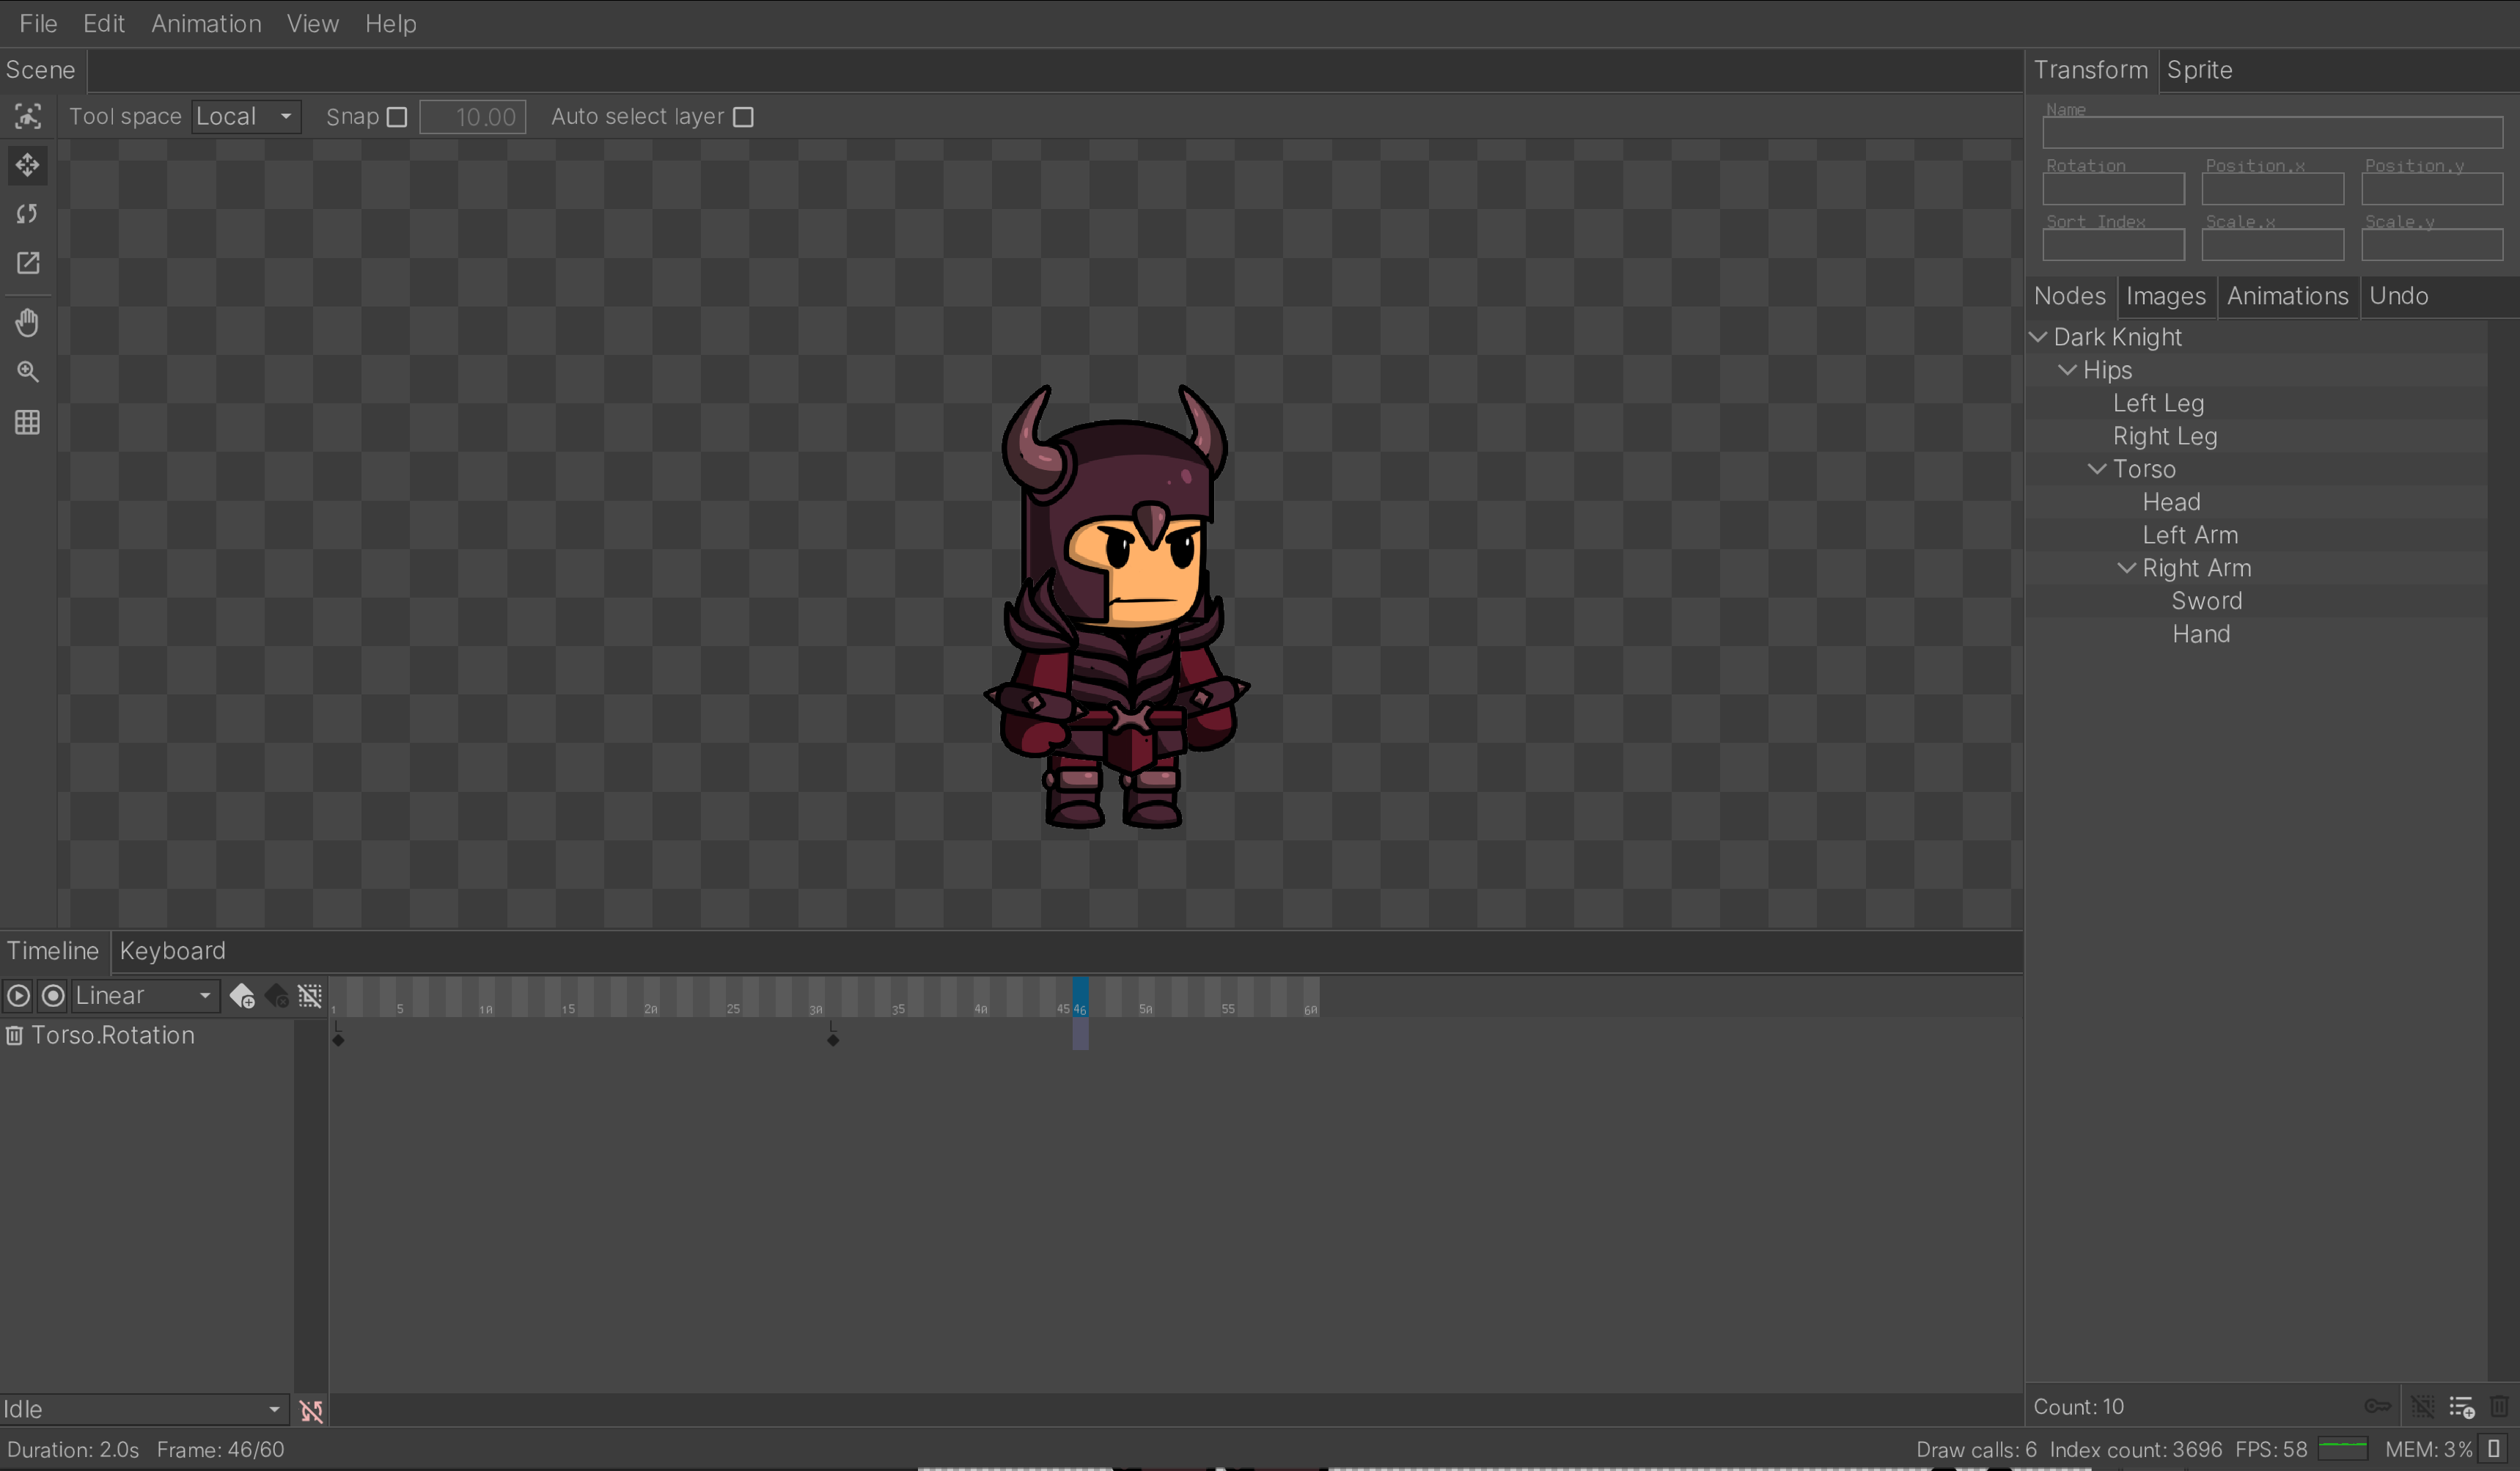This screenshot has width=2520, height=1471.
Task: Switch to the Transform tab
Action: (x=2090, y=70)
